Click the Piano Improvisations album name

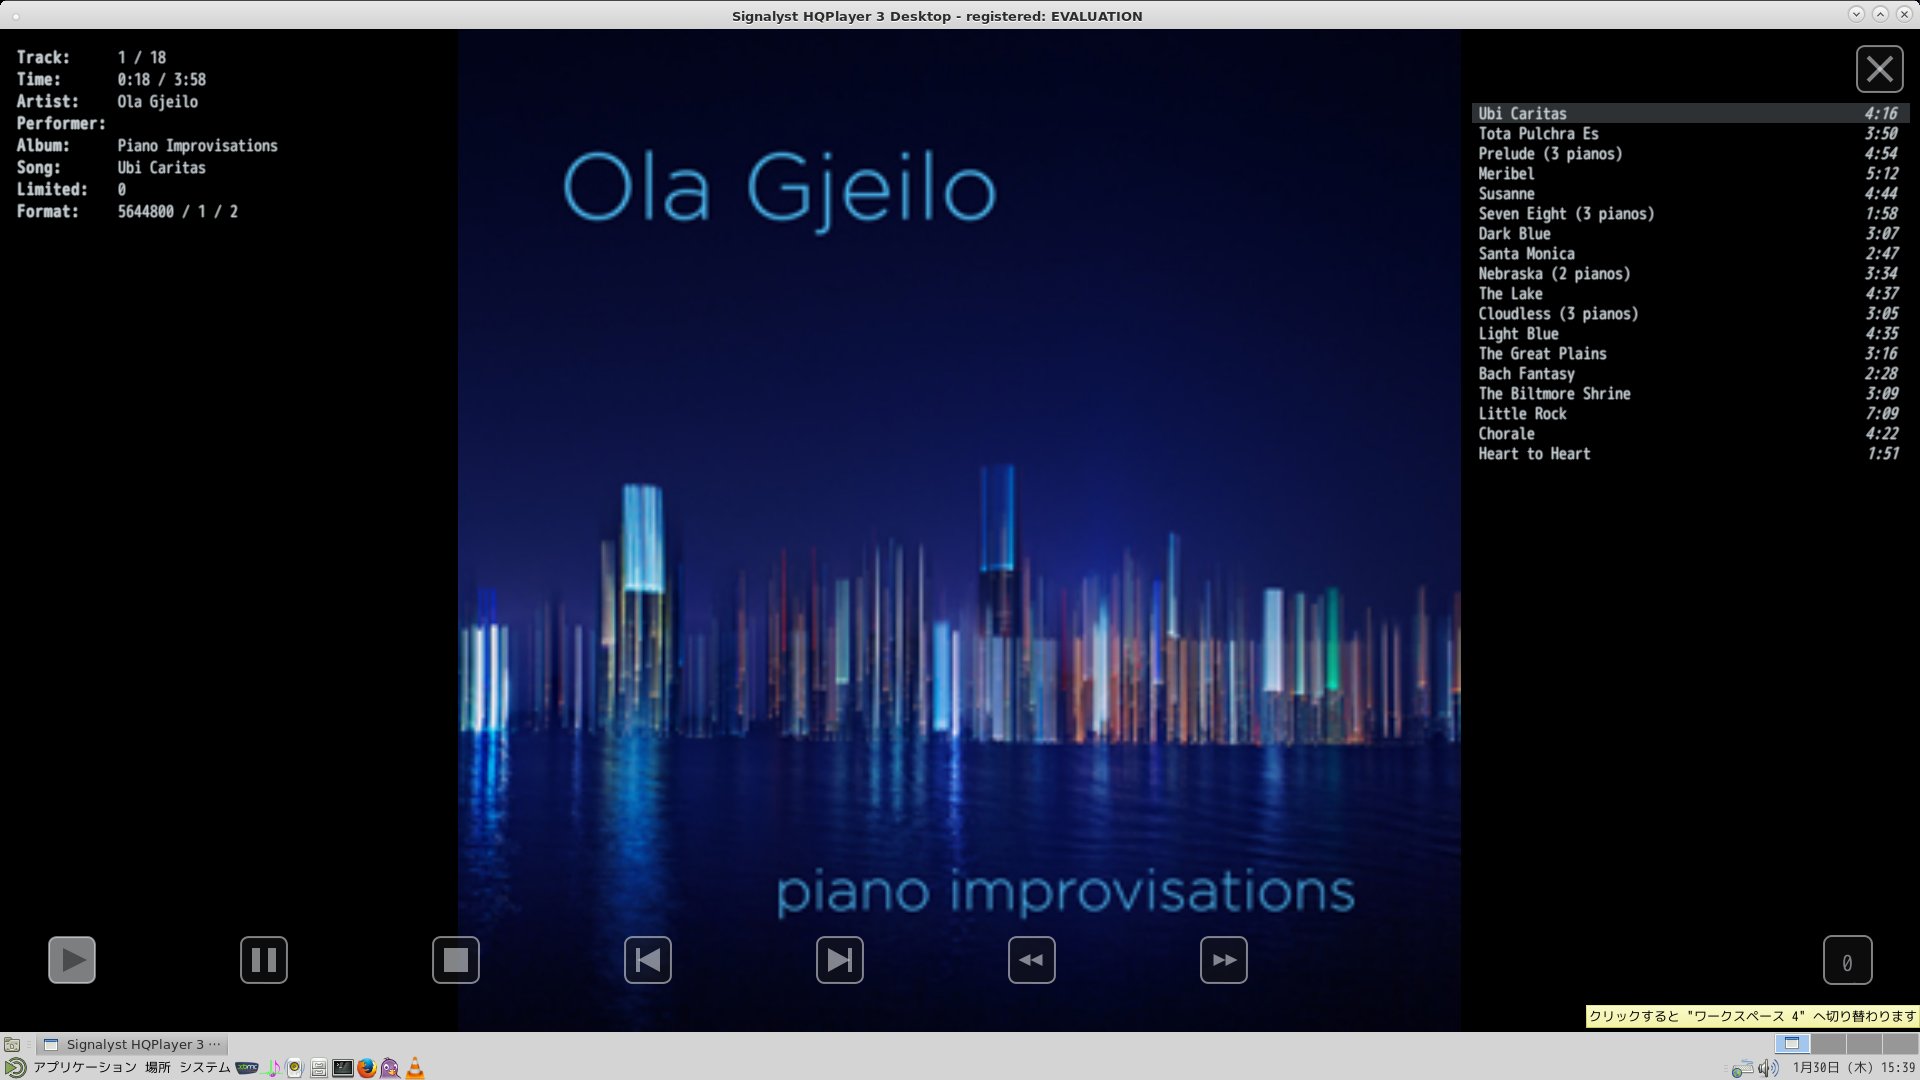click(x=197, y=146)
